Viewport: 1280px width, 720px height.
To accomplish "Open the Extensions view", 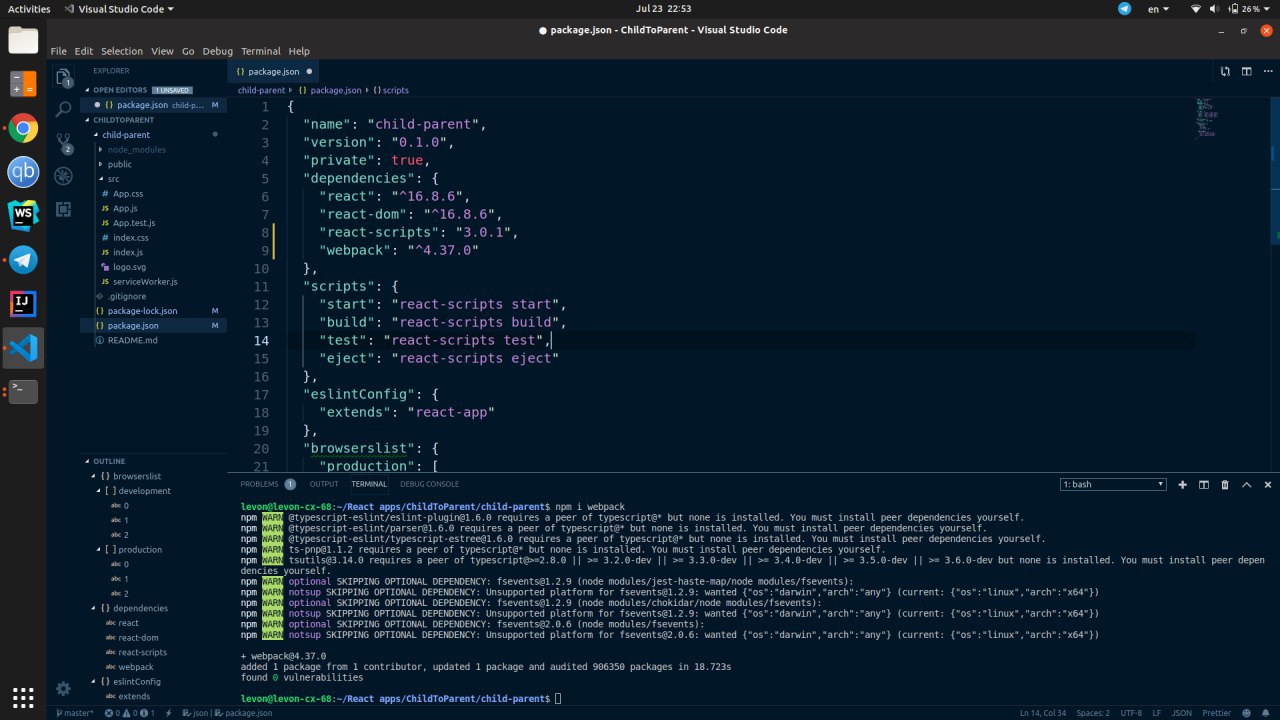I will point(63,209).
